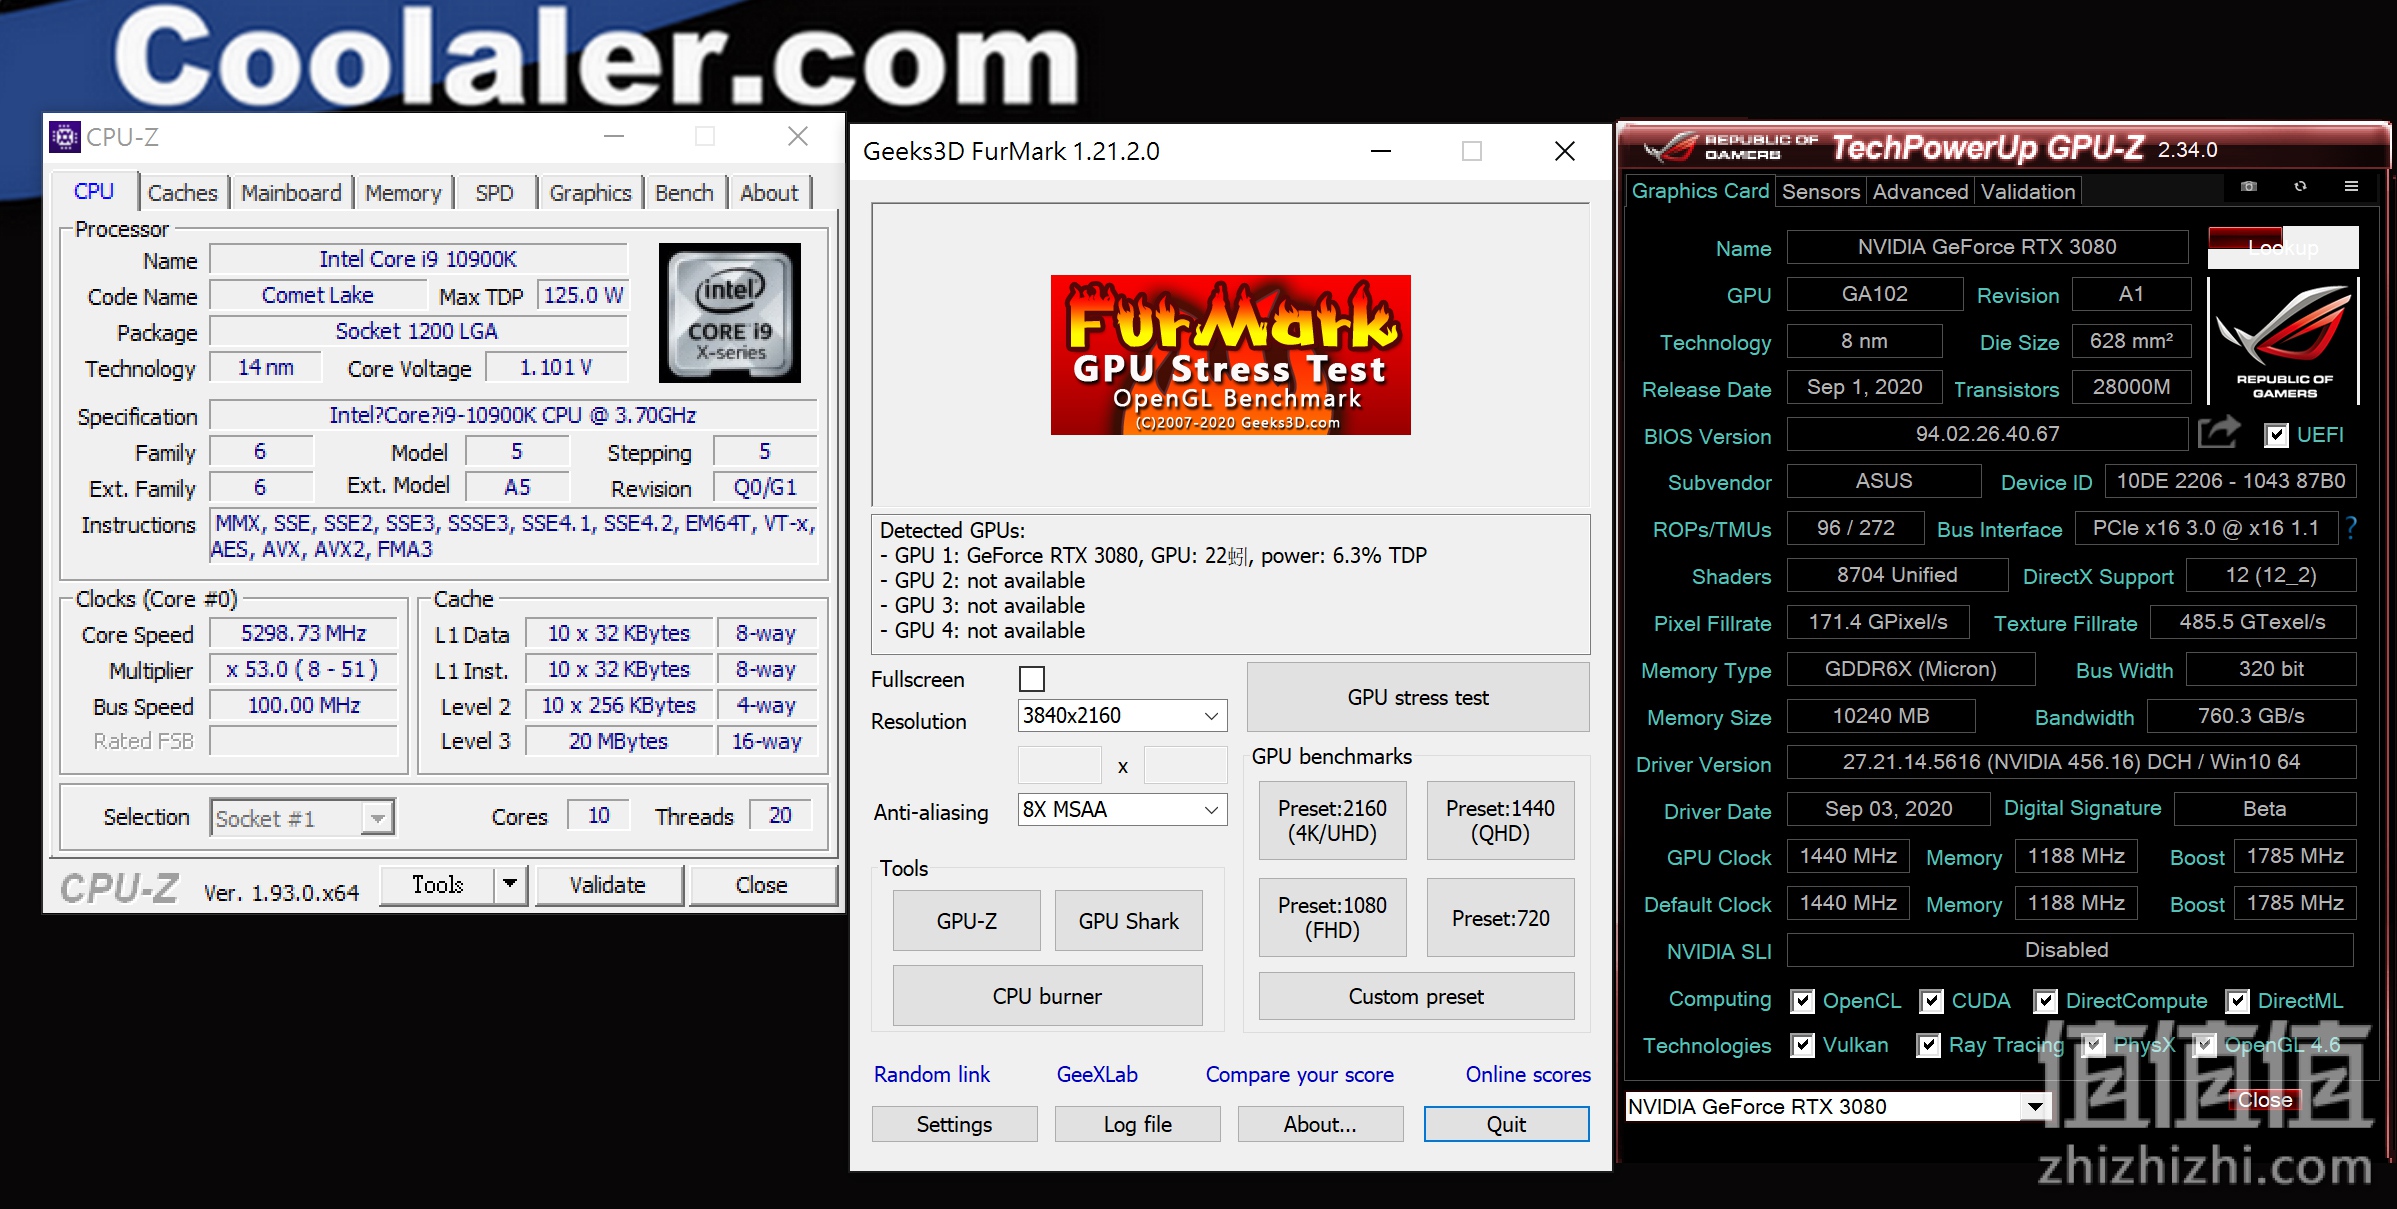This screenshot has width=2397, height=1209.
Task: Open the GeeXLab link
Action: 1097,1074
